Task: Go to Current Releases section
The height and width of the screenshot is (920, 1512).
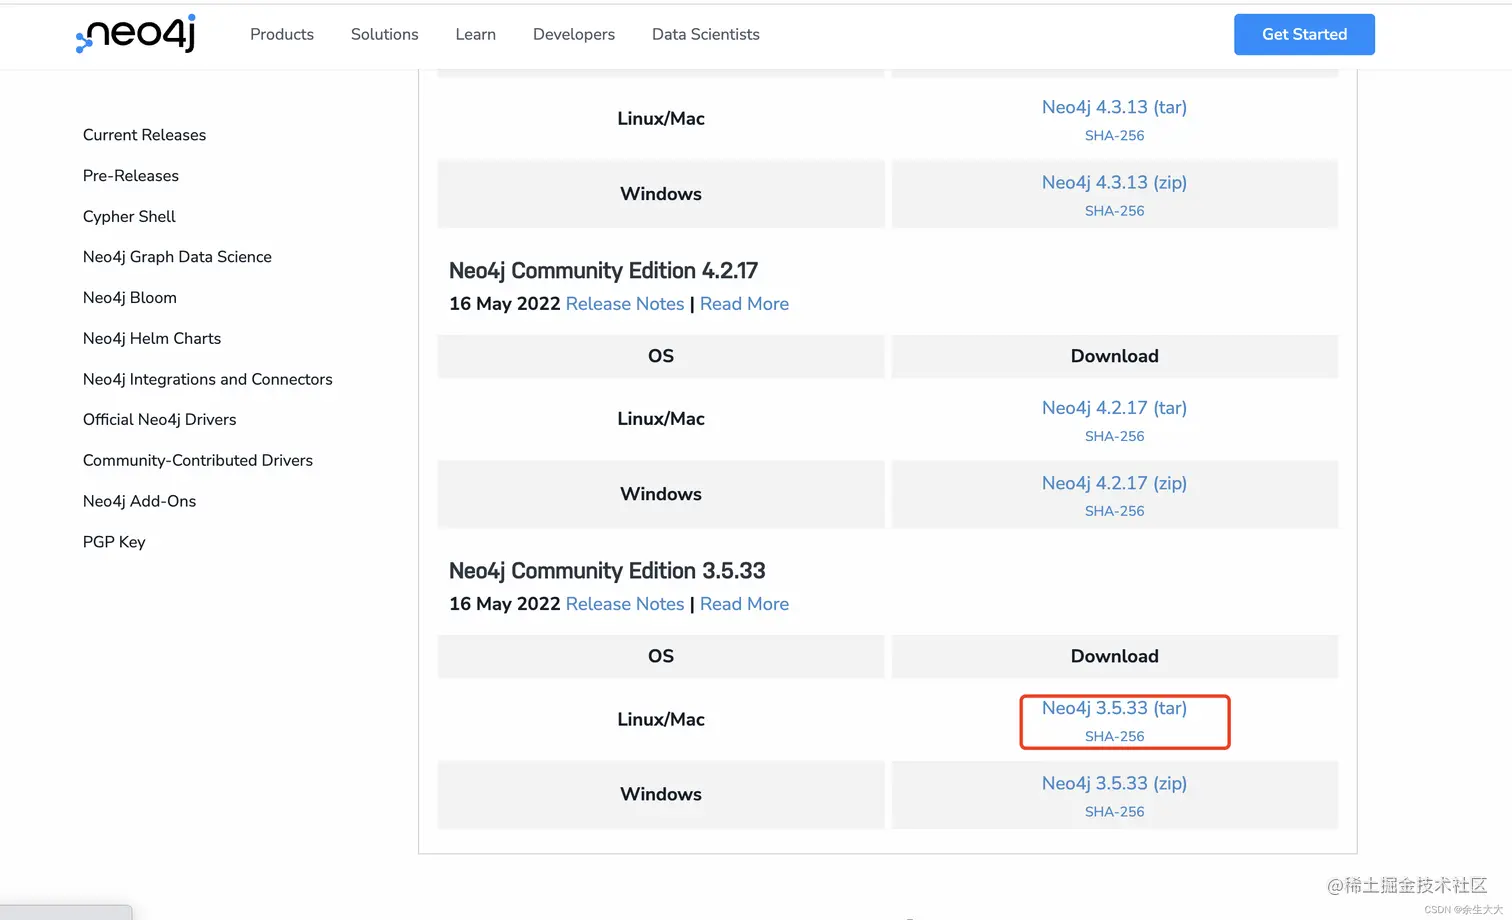Action: coord(144,135)
